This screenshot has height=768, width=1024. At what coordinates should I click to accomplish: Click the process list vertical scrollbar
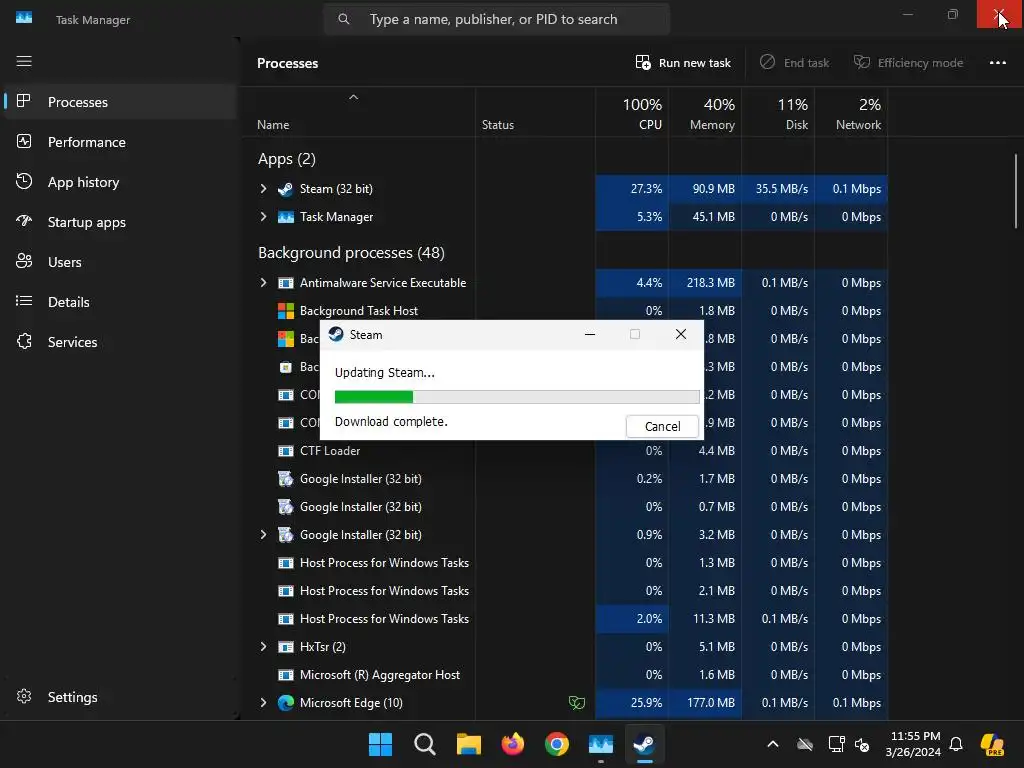(1016, 191)
